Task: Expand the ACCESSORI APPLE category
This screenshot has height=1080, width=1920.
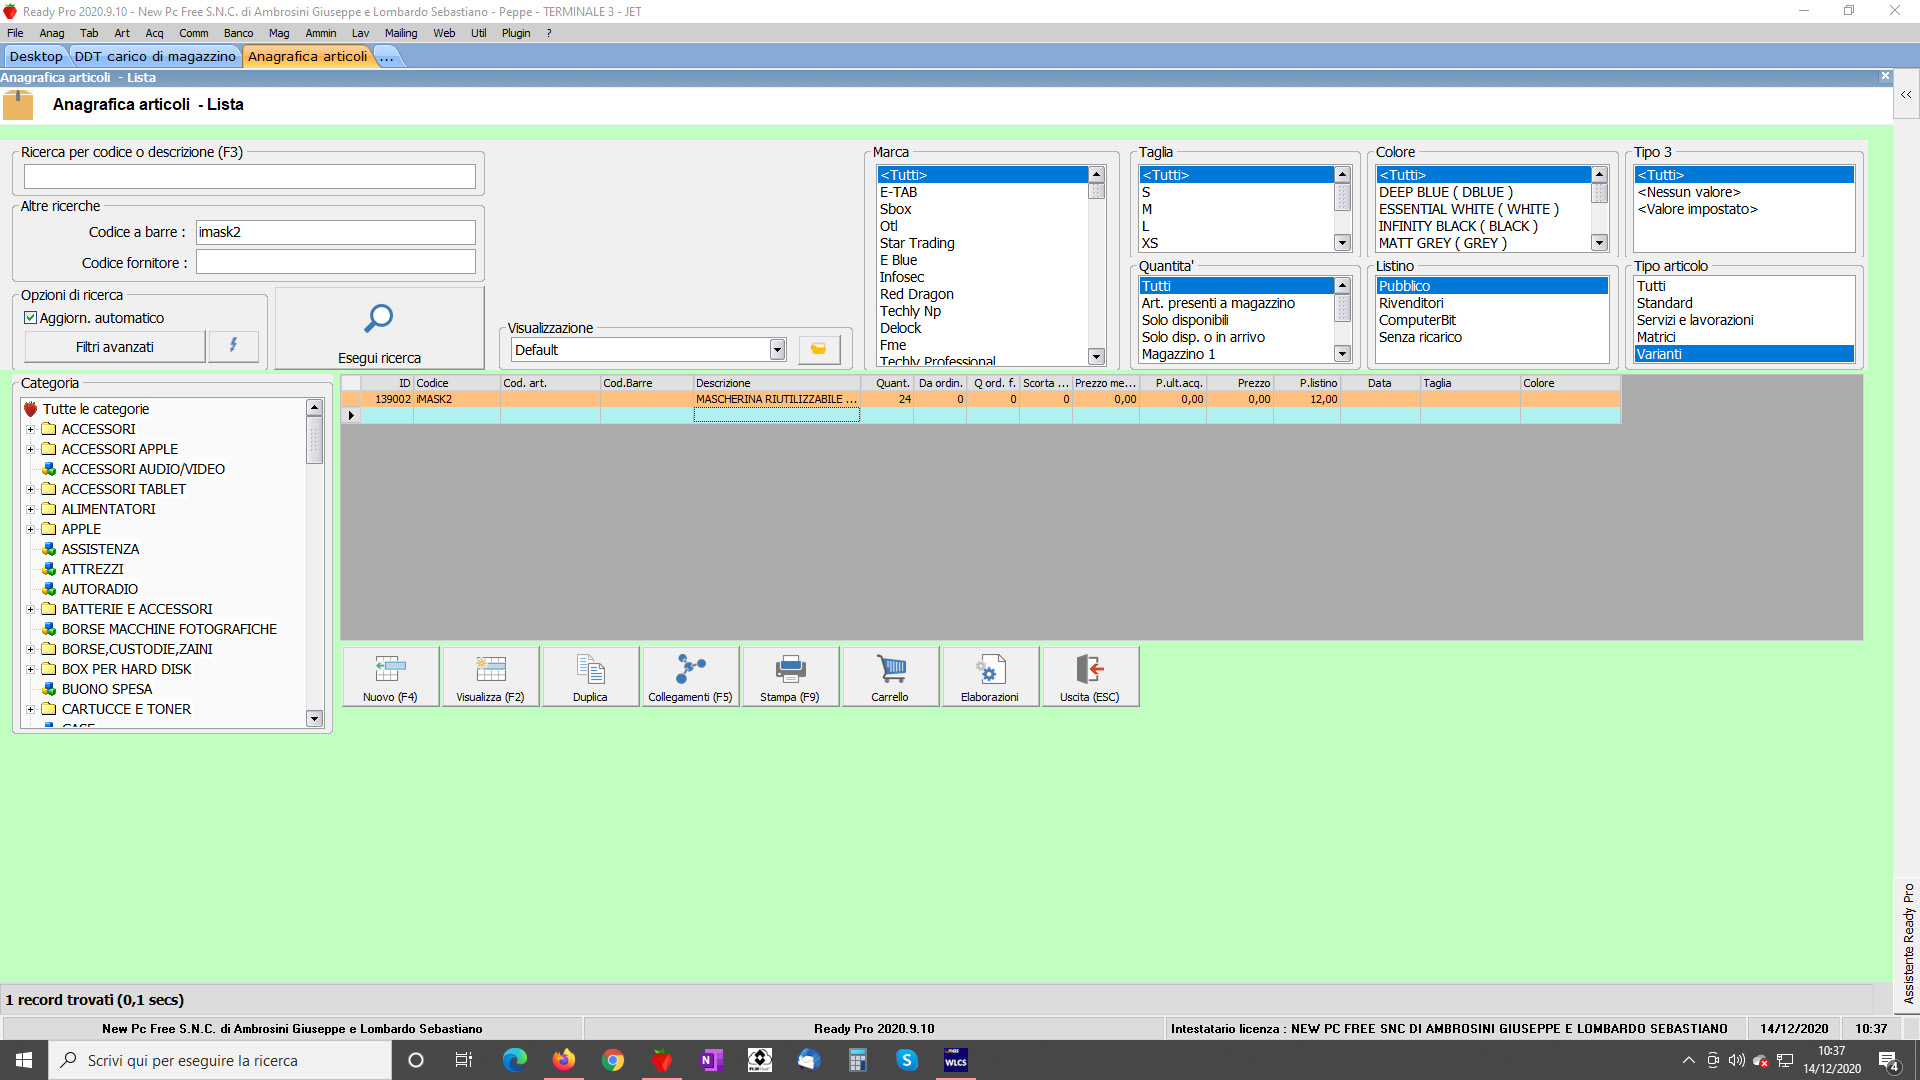Action: coord(30,449)
